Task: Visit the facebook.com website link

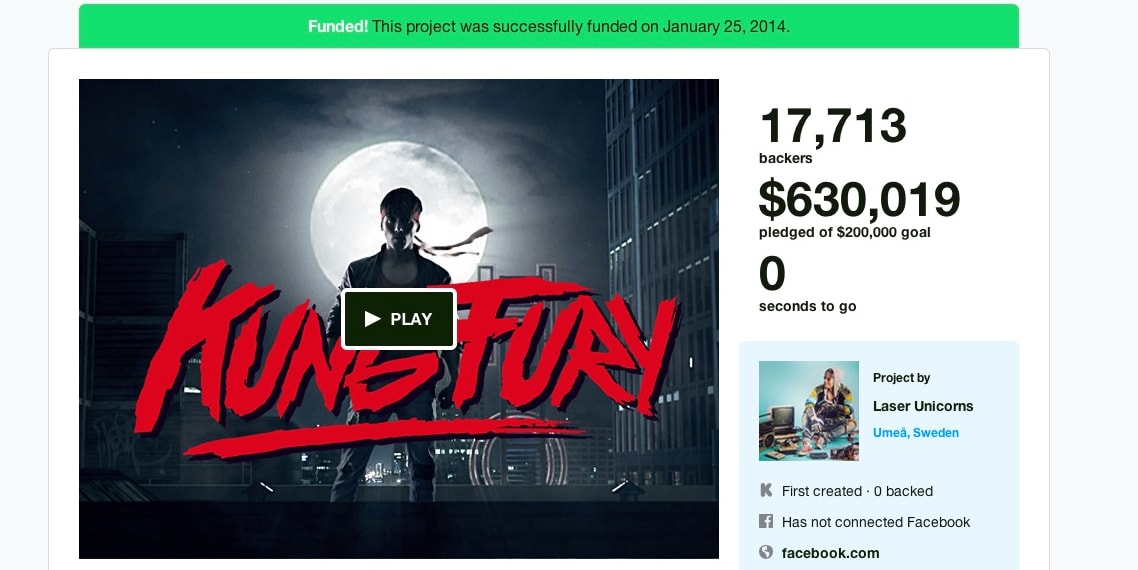Action: point(830,553)
